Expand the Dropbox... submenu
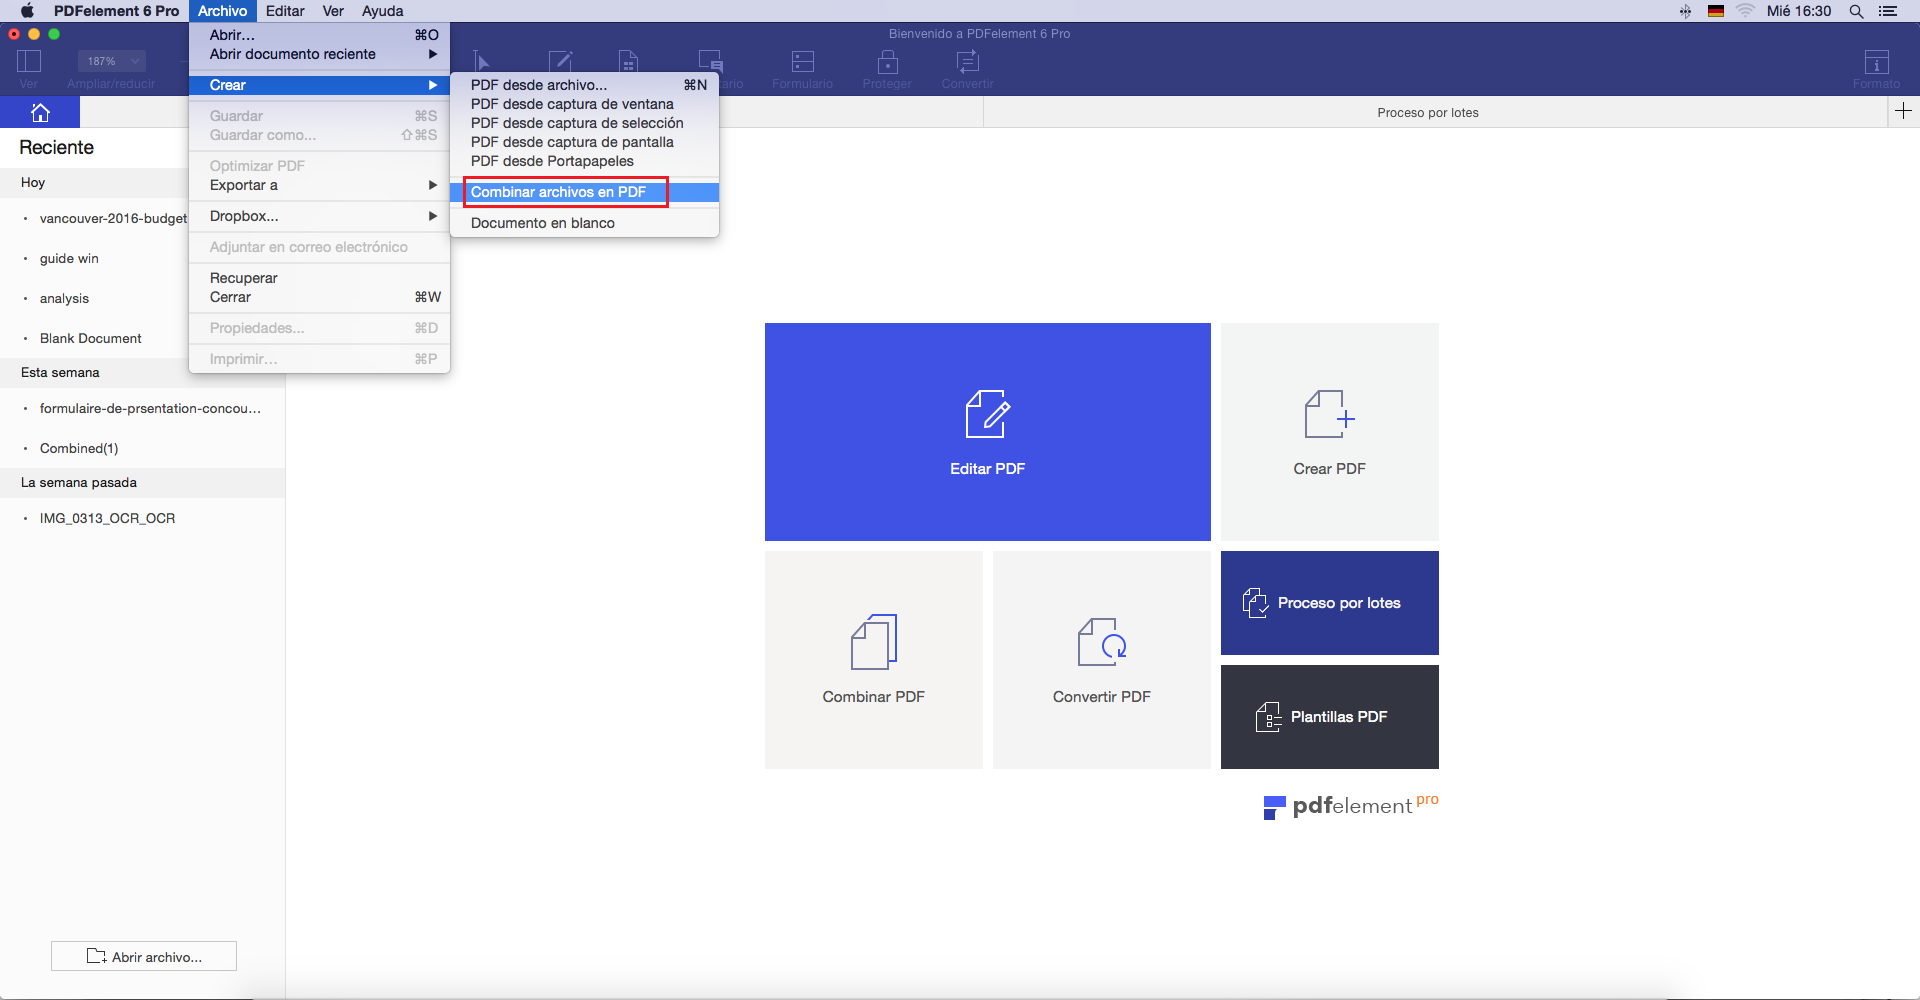This screenshot has height=1000, width=1920. (319, 216)
